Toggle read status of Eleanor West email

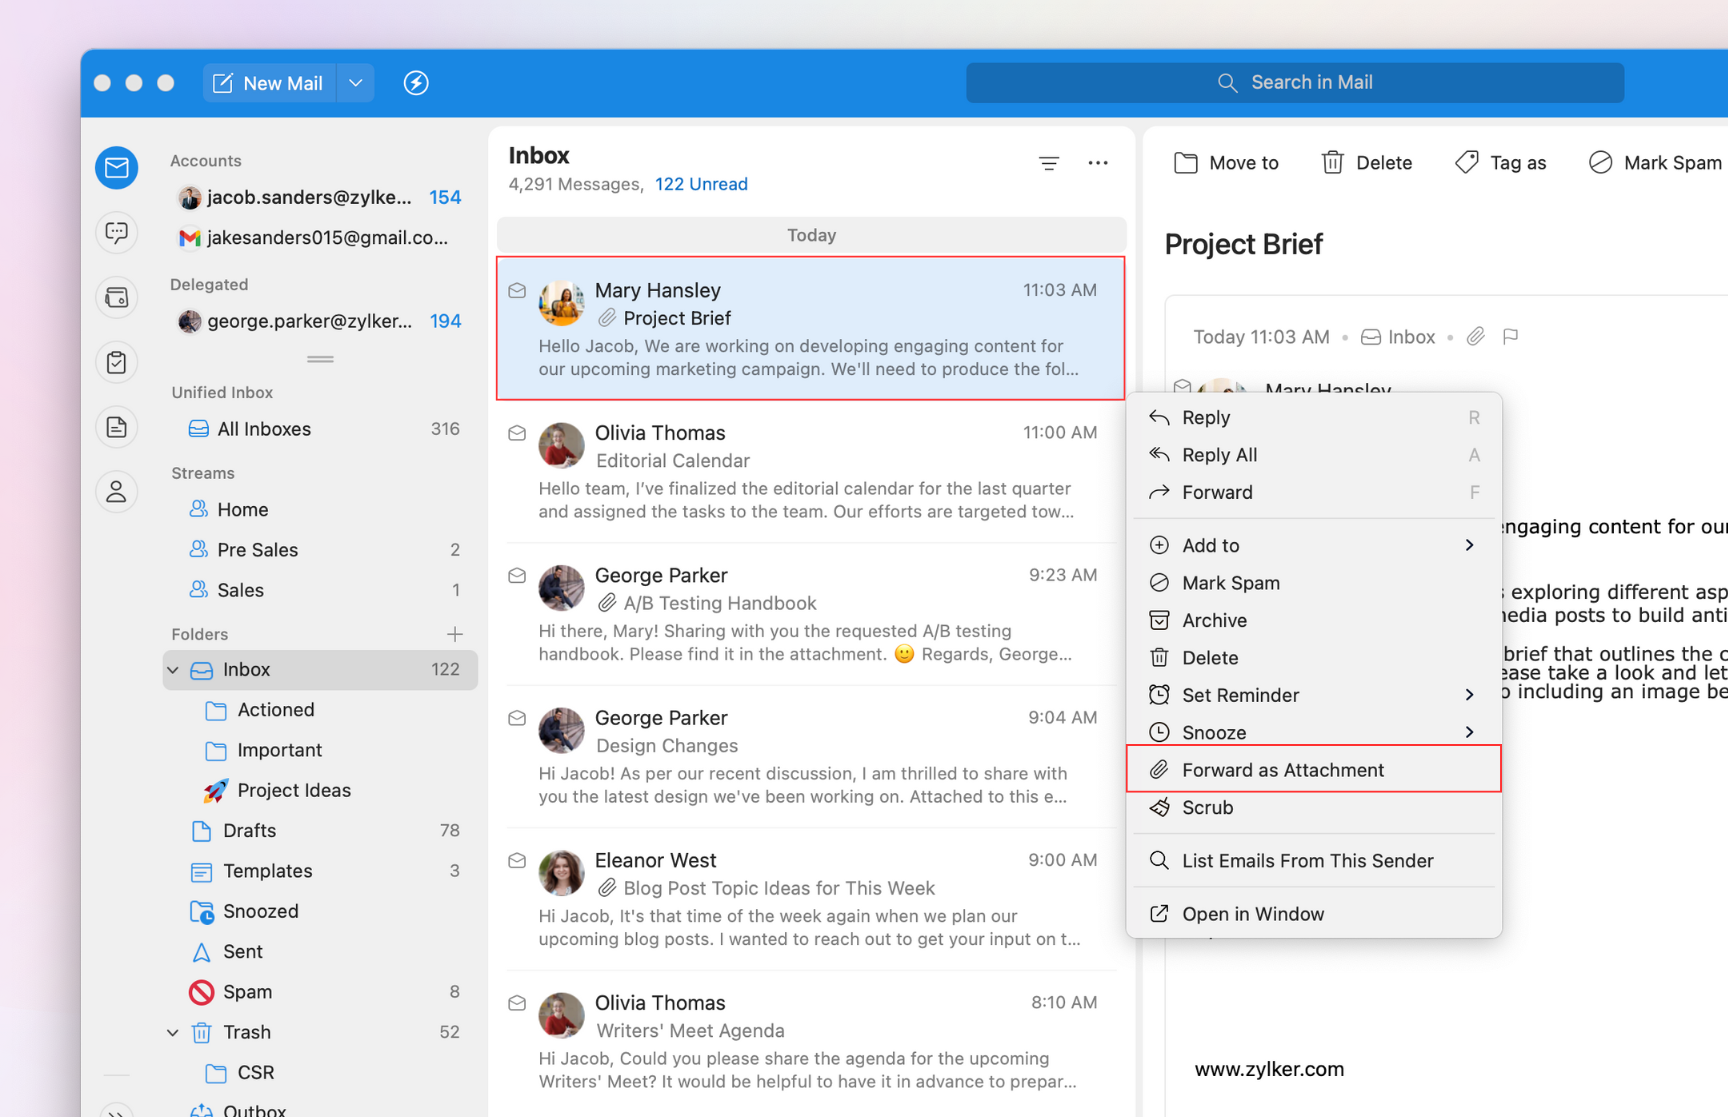pyautogui.click(x=517, y=861)
